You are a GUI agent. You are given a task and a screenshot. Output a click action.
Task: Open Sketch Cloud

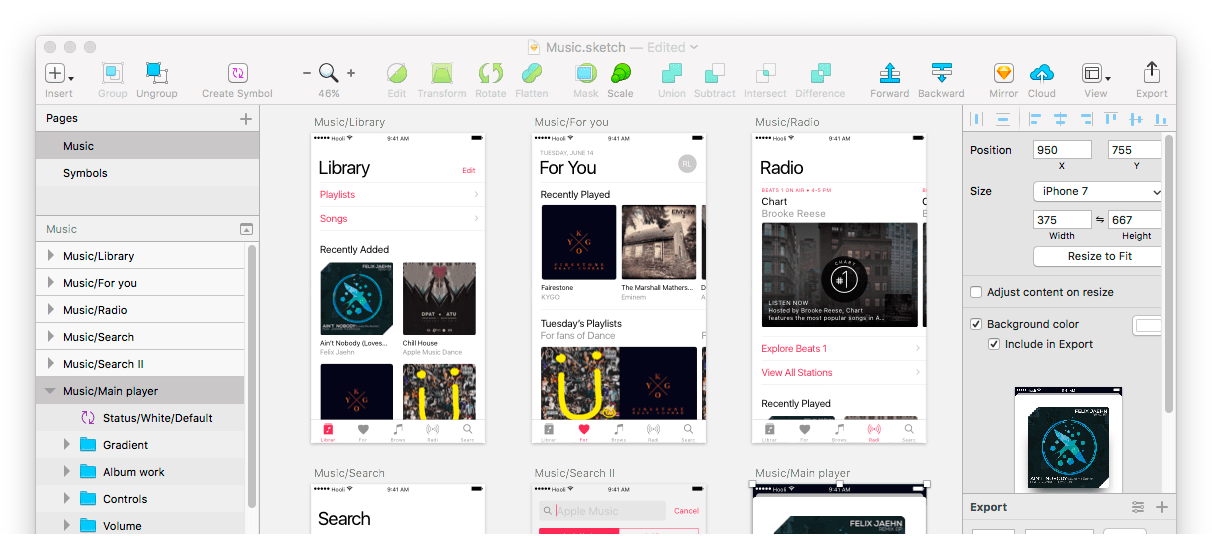point(1041,73)
